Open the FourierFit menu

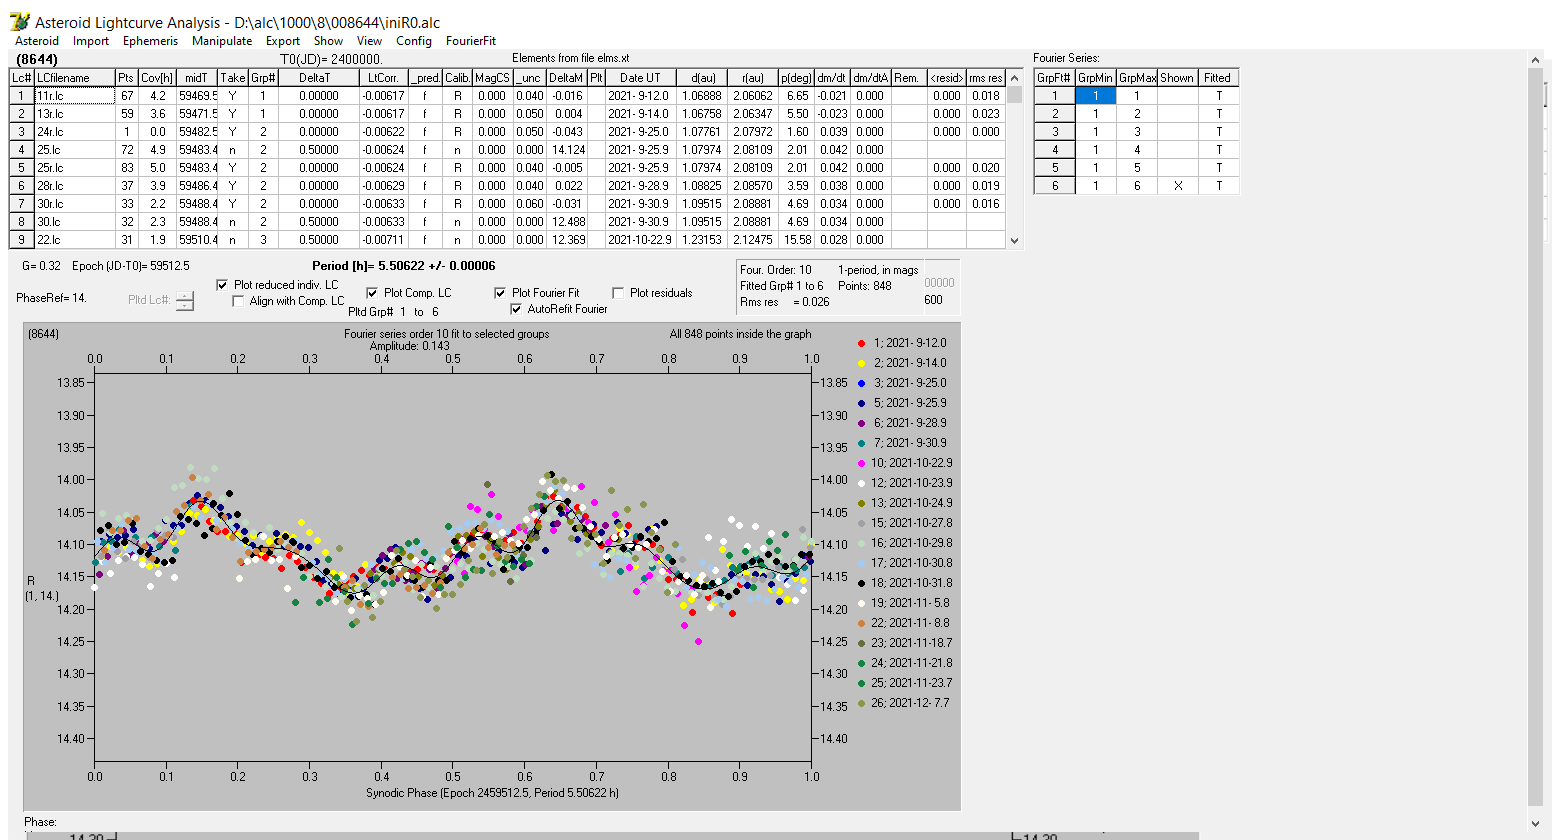(x=471, y=41)
